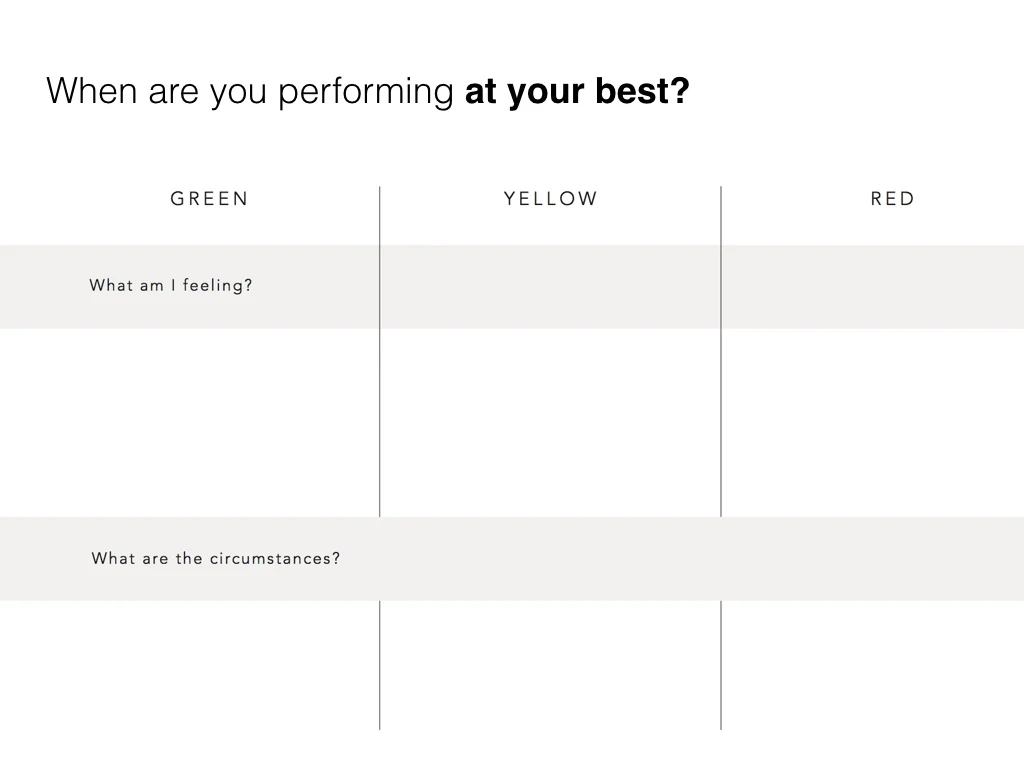Click the blank RED cell below the feeling row

873,423
